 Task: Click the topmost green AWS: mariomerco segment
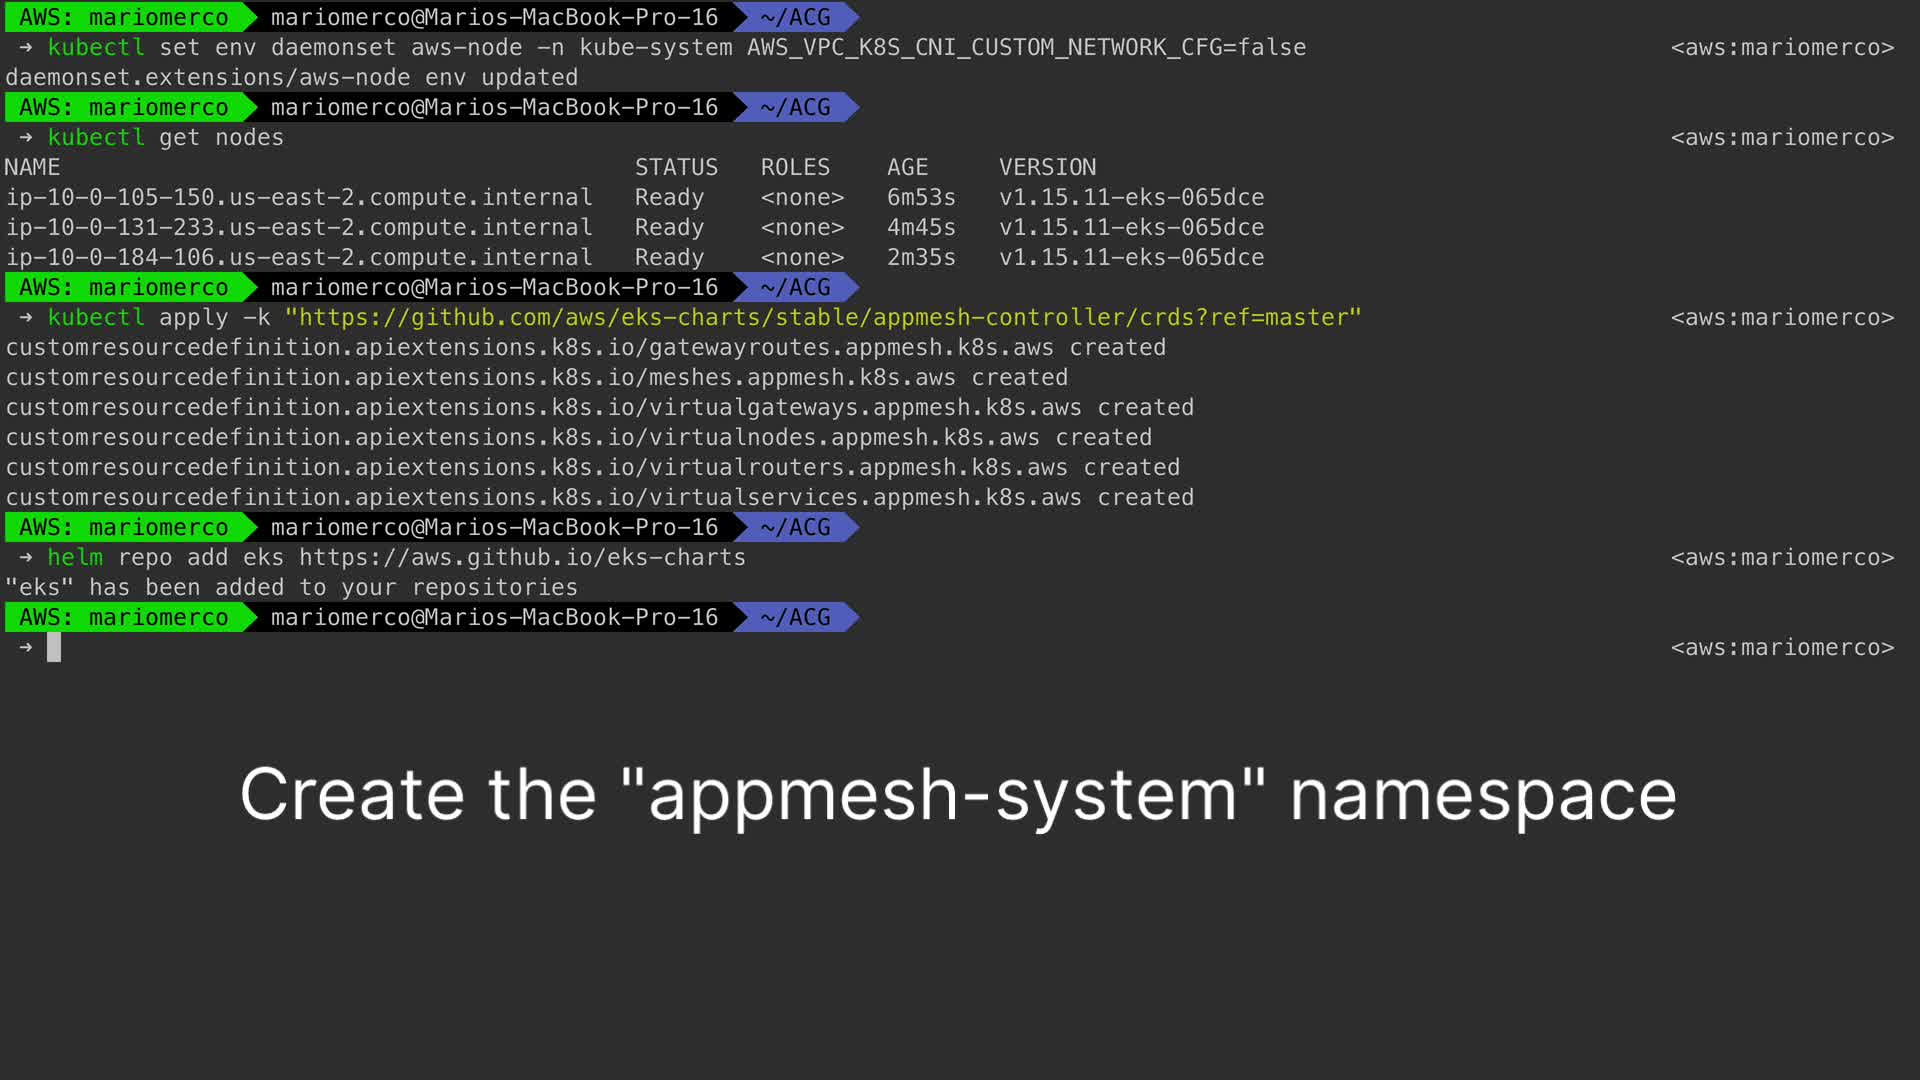pyautogui.click(x=124, y=18)
